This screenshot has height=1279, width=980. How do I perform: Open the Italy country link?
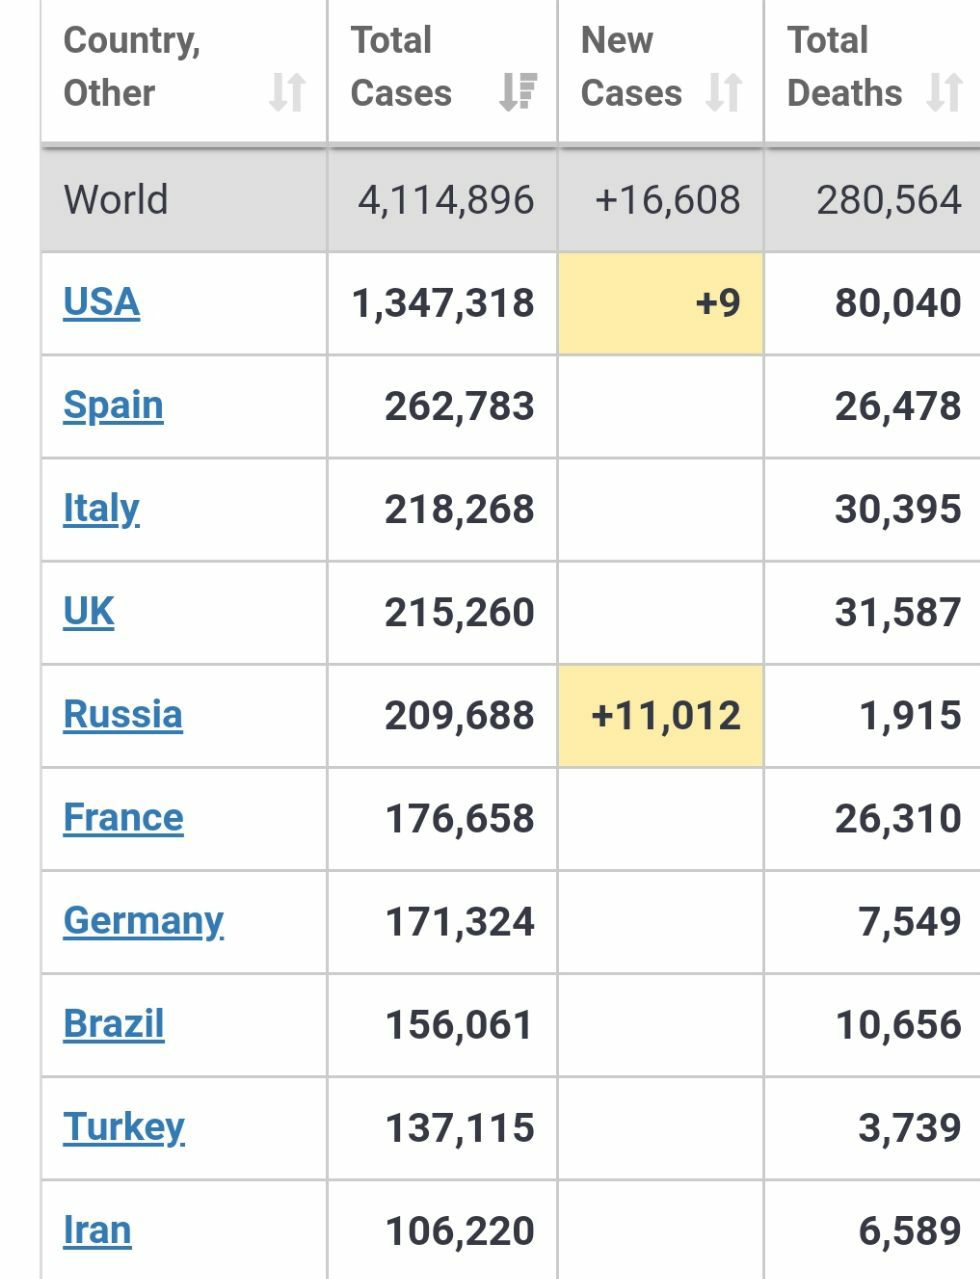tap(101, 508)
